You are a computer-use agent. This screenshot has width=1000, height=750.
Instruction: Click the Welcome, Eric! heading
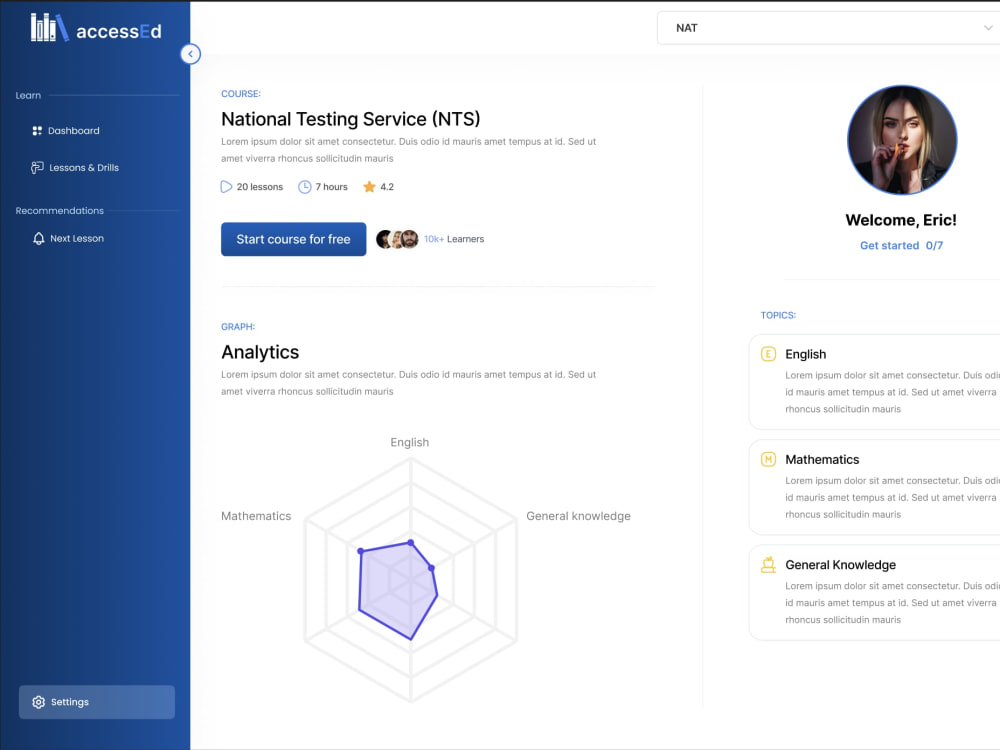point(901,220)
